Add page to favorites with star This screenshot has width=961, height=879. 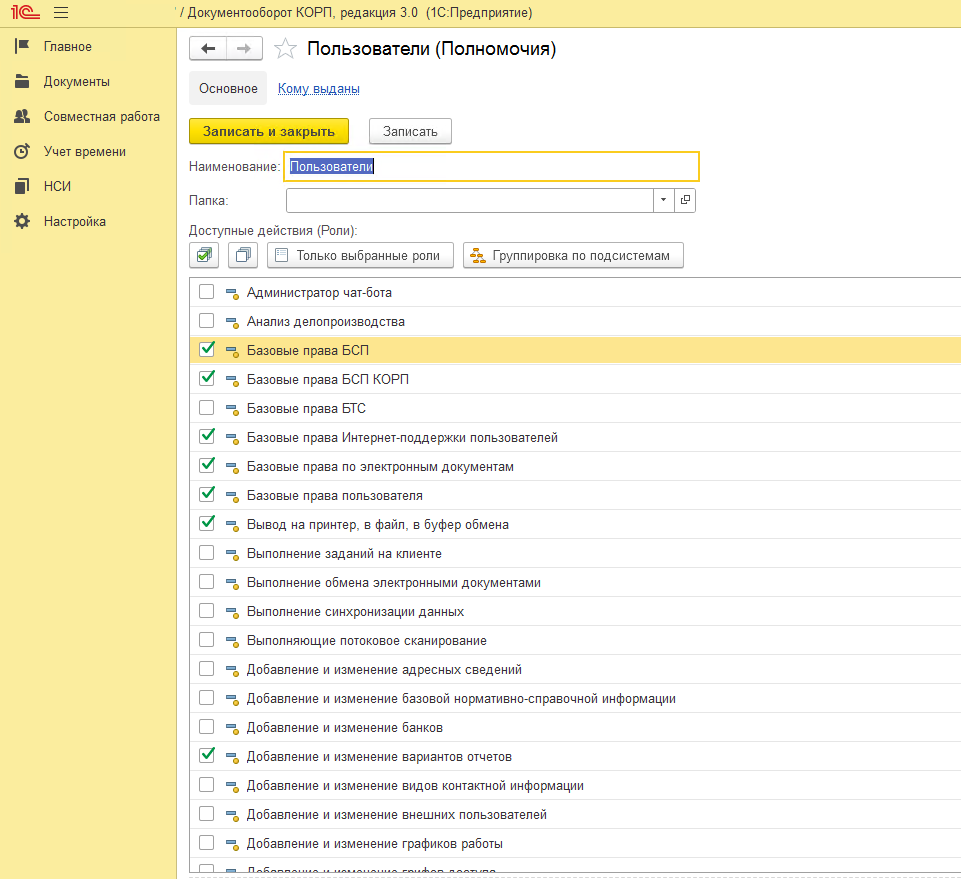tap(285, 48)
